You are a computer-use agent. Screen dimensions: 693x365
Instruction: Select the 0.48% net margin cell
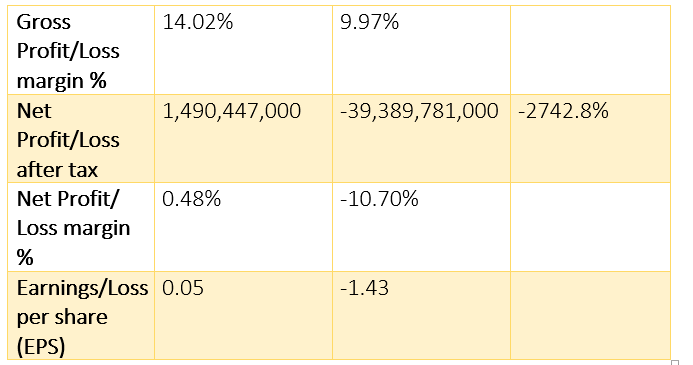coord(244,227)
